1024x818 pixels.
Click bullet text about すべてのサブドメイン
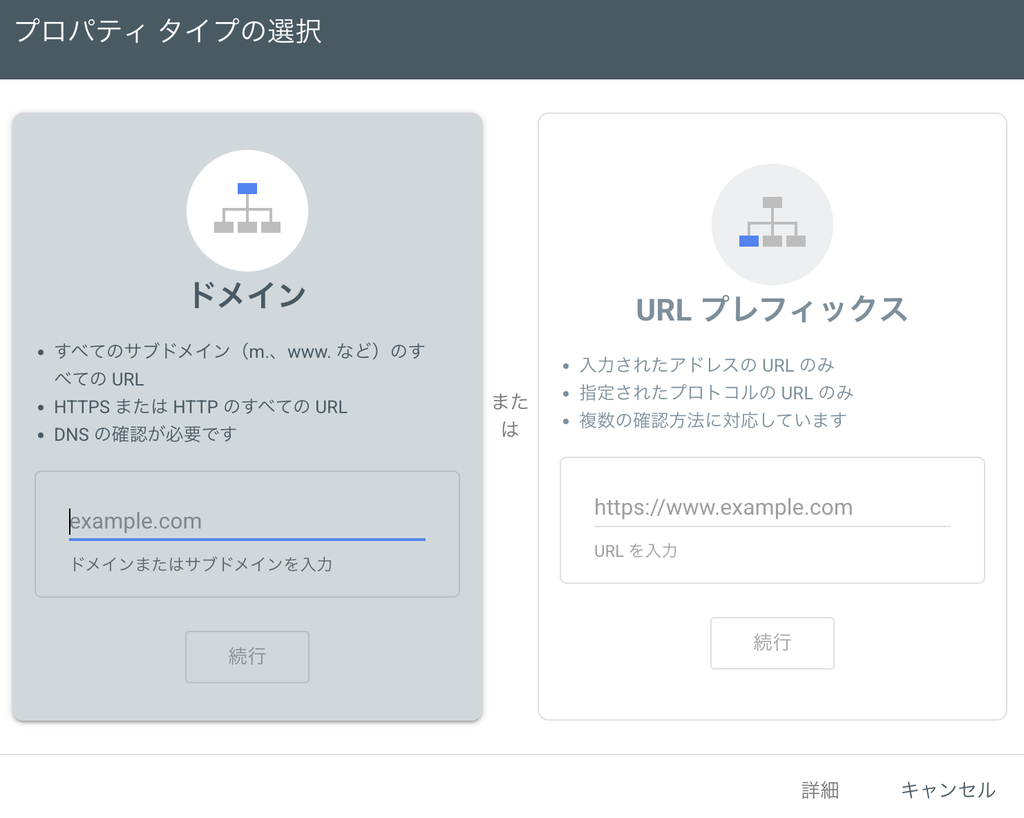239,365
